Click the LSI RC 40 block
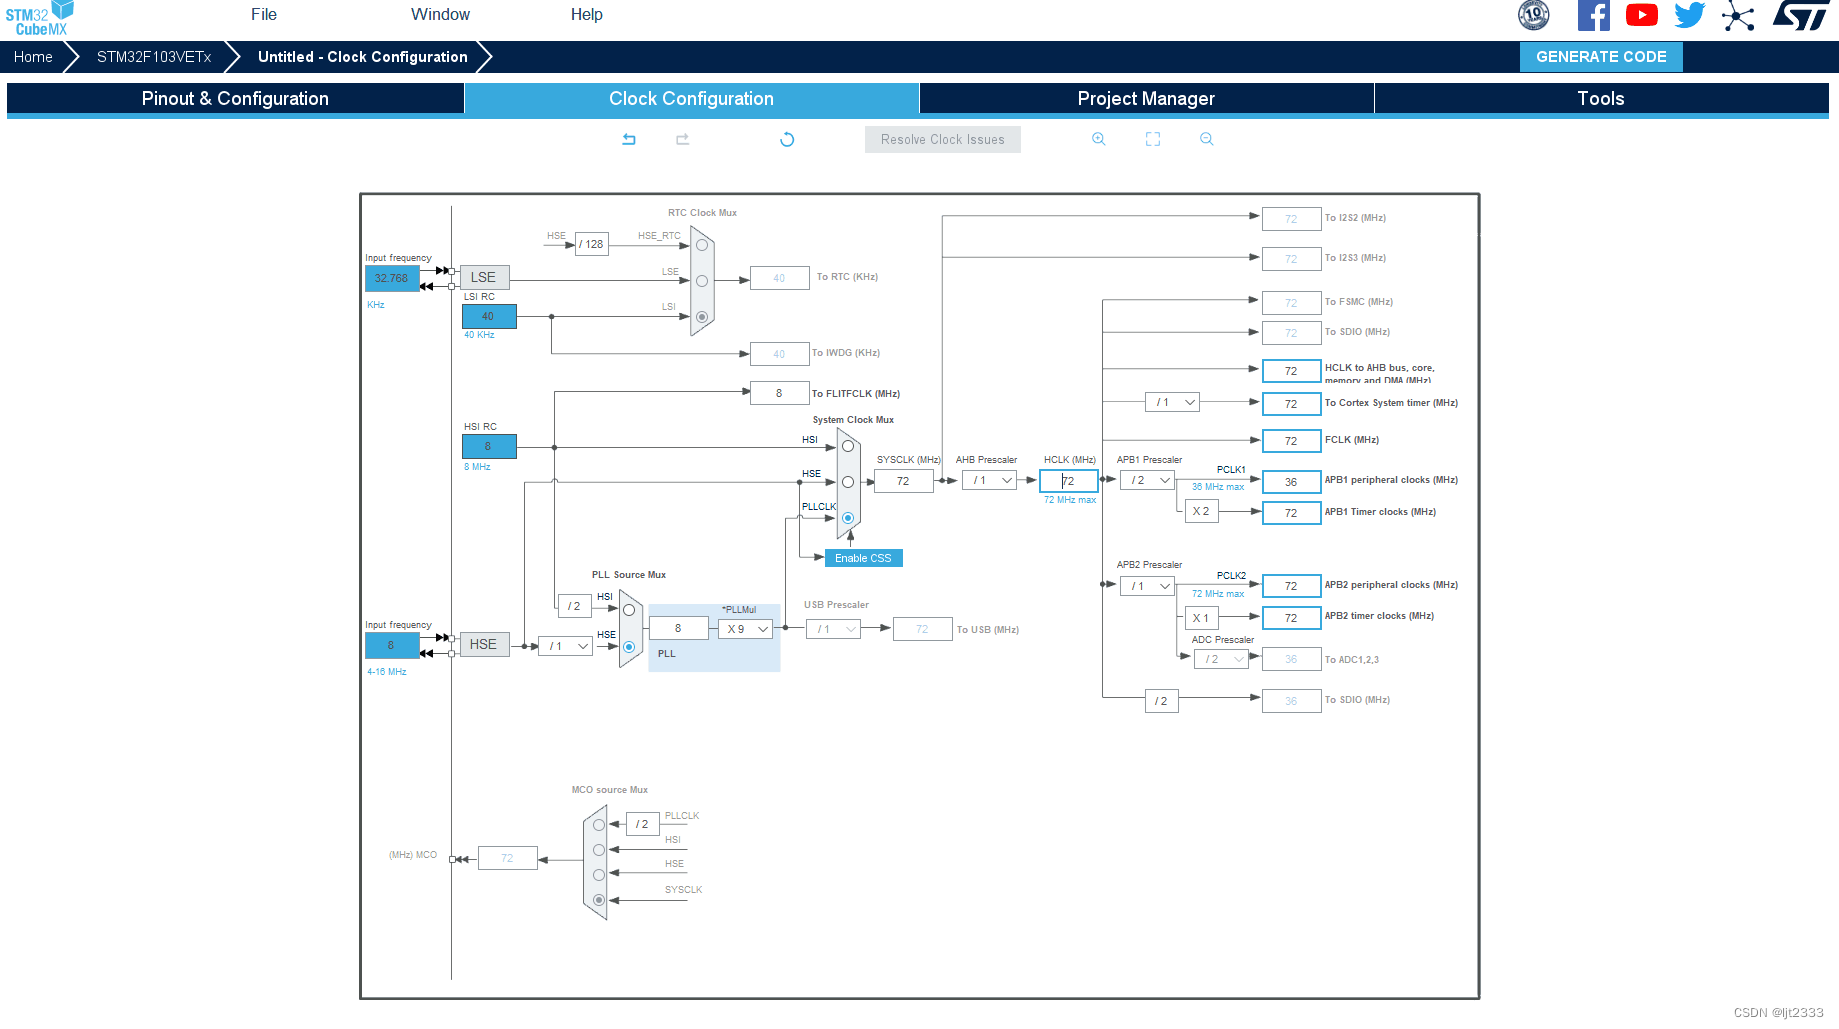This screenshot has height=1029, width=1839. [489, 316]
